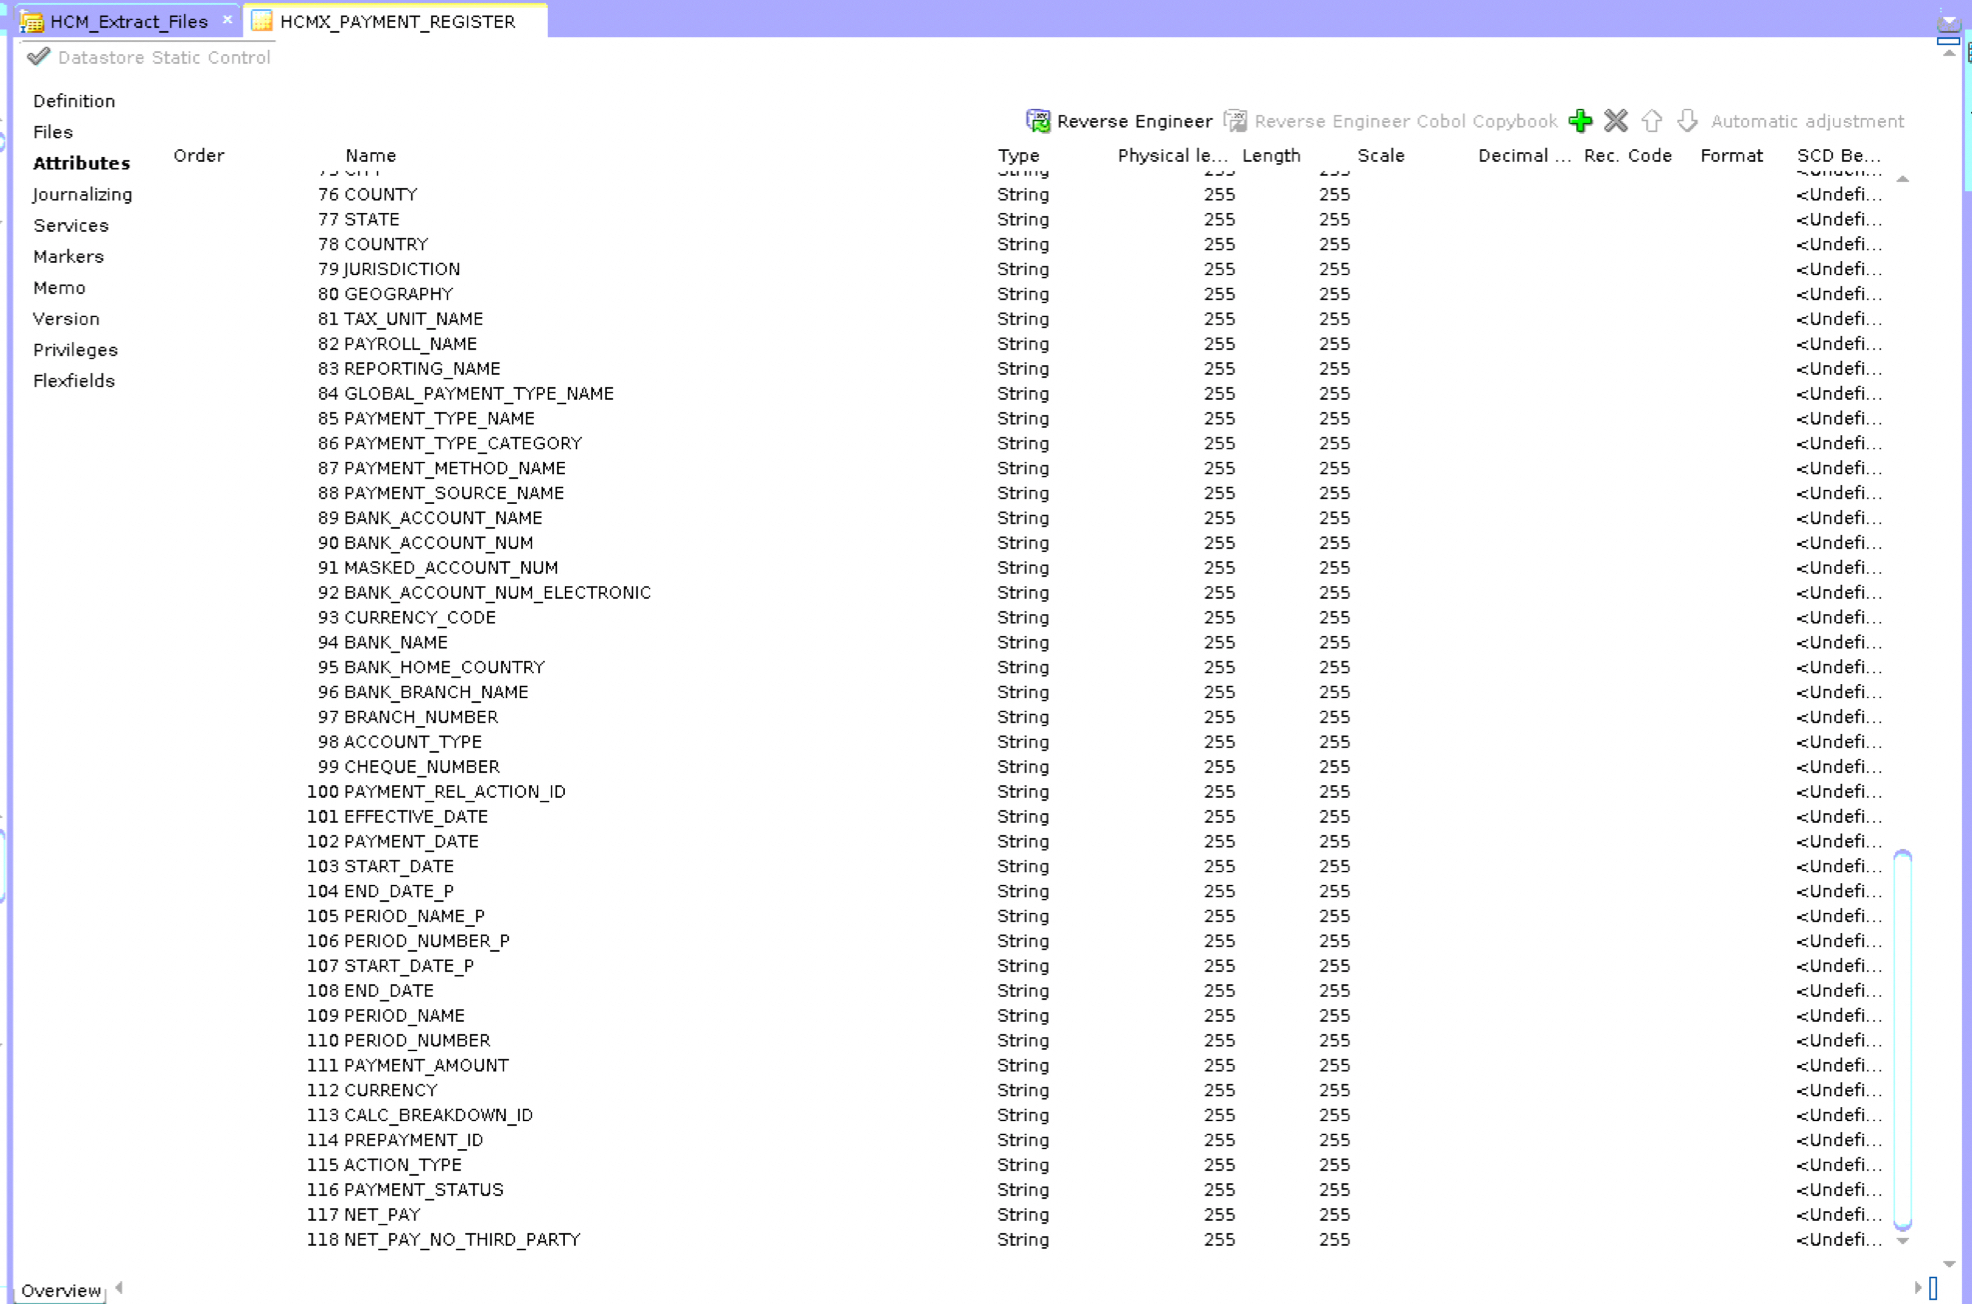This screenshot has width=1972, height=1304.
Task: Select the PAYMENT_AMOUNT attribute row
Action: [x=426, y=1065]
